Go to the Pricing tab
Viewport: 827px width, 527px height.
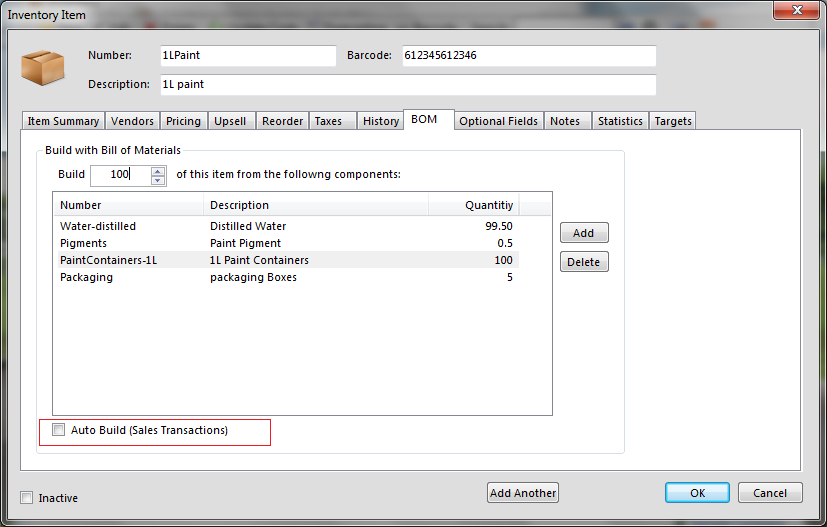tap(183, 121)
